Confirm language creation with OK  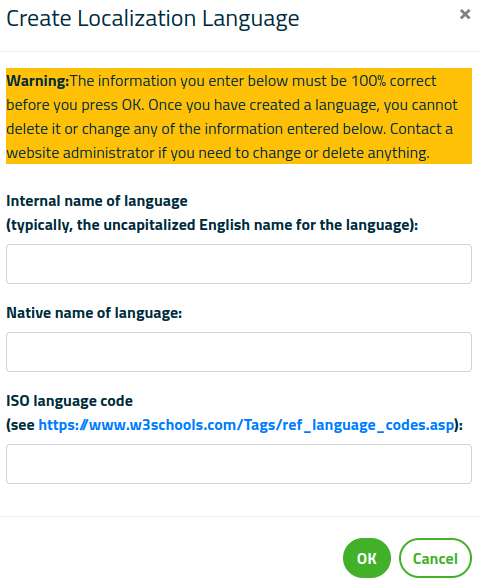(367, 558)
